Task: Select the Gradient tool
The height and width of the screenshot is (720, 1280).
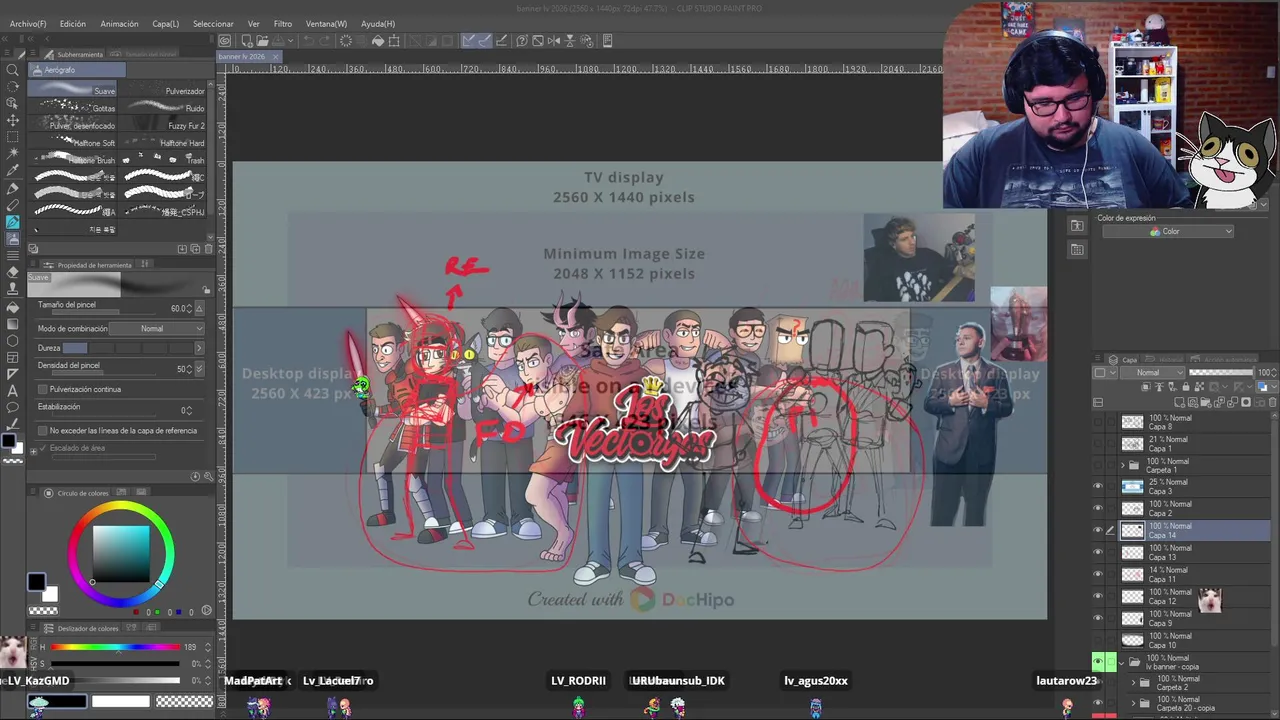Action: pos(13,323)
